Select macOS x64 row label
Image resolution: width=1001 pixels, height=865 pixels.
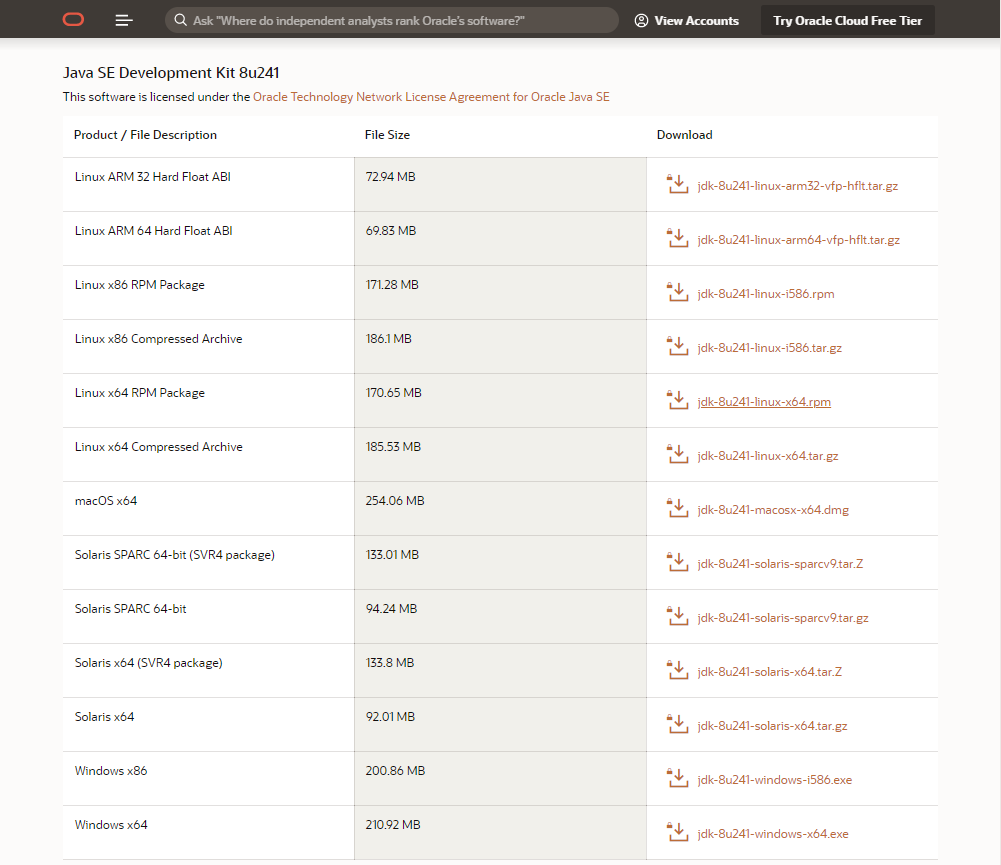105,501
